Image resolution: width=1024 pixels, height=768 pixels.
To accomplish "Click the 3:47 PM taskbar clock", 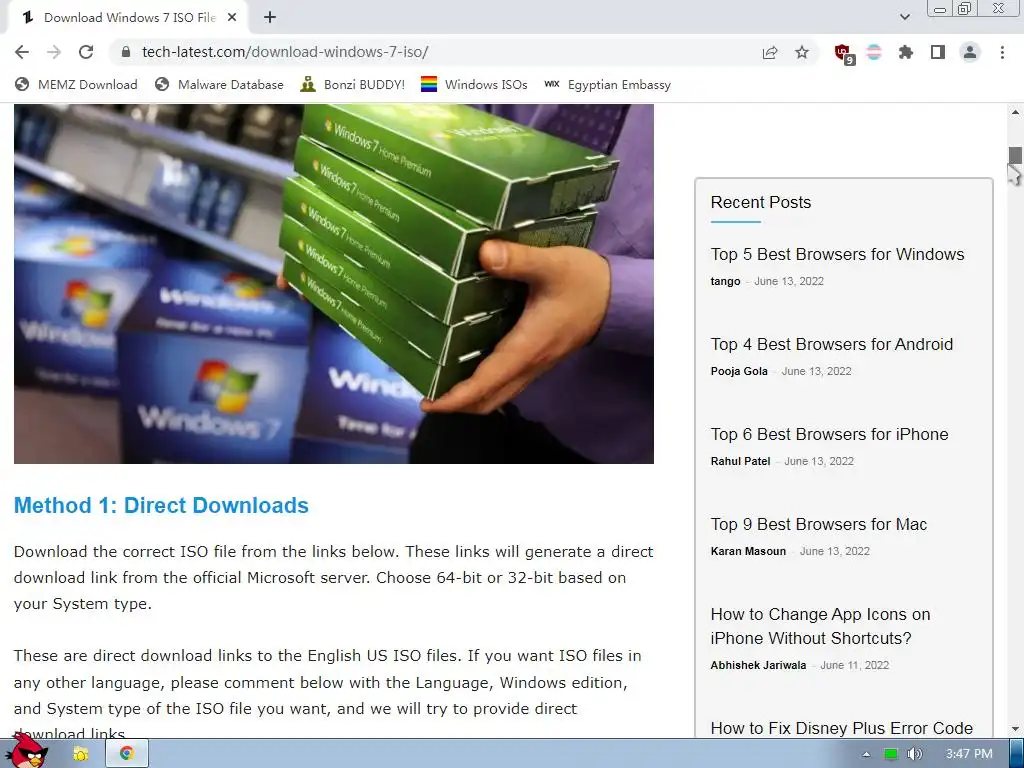I will [x=969, y=754].
